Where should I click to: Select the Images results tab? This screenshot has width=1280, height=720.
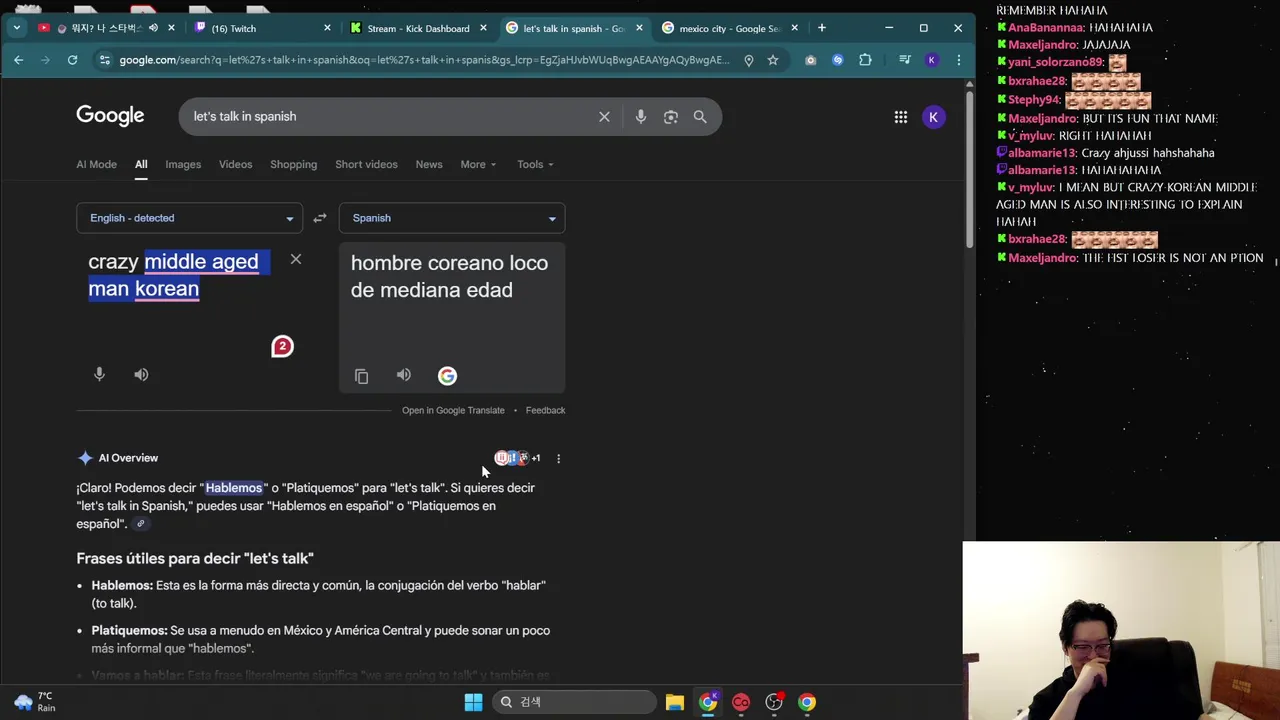pos(183,164)
